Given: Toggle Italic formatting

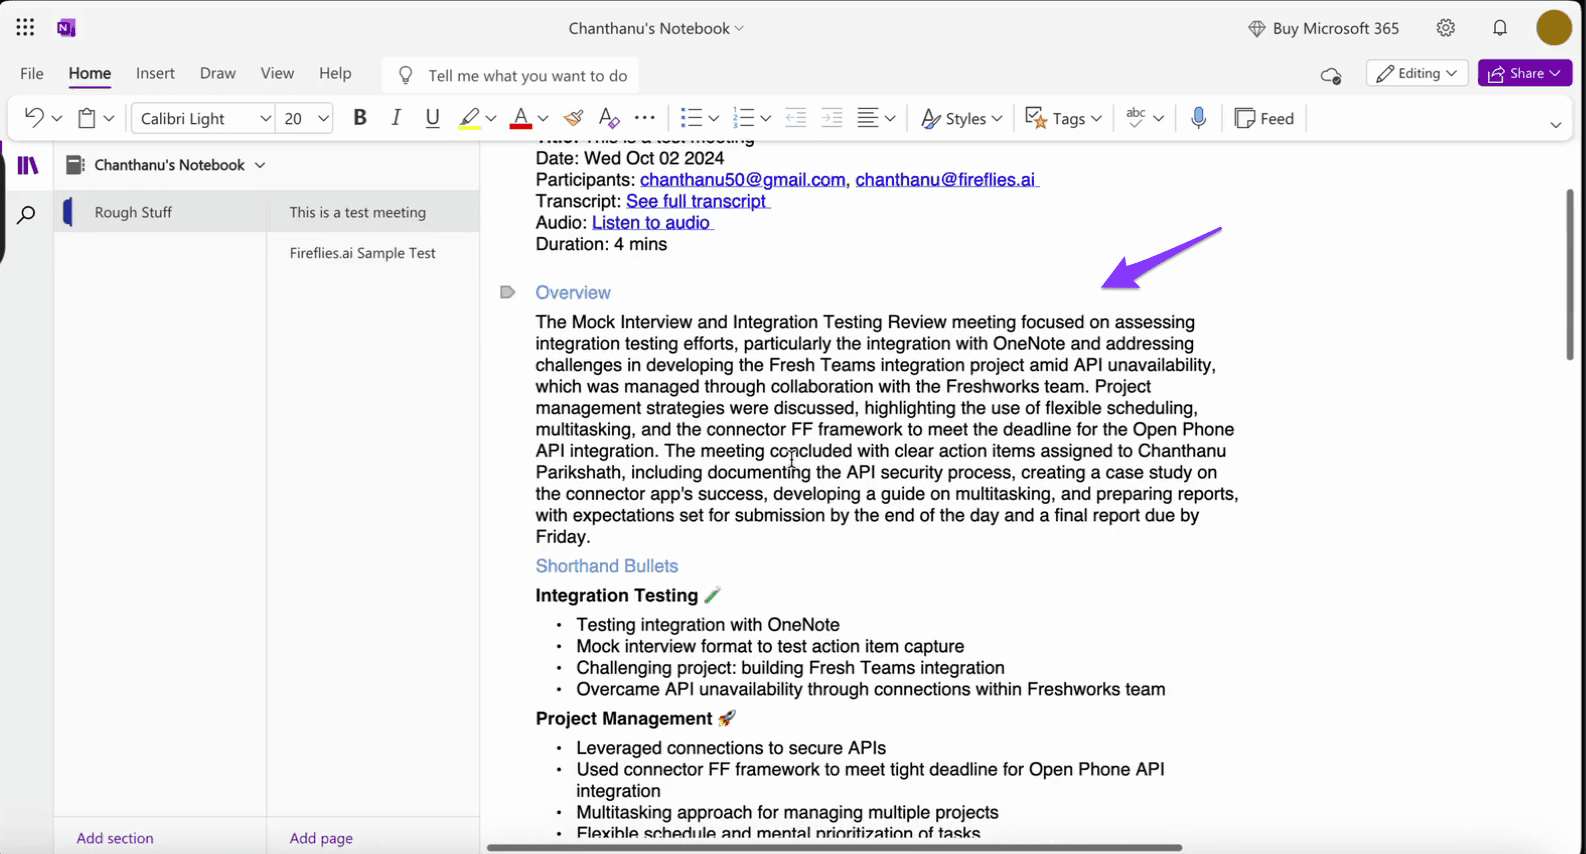Looking at the screenshot, I should coord(396,118).
